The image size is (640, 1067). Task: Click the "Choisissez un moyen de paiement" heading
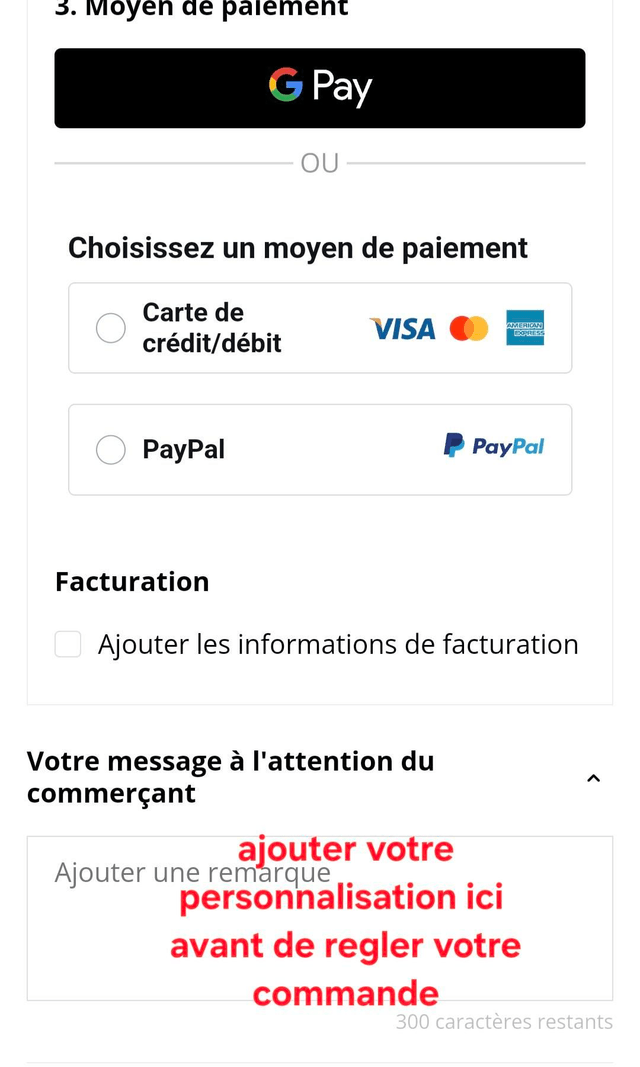click(298, 248)
